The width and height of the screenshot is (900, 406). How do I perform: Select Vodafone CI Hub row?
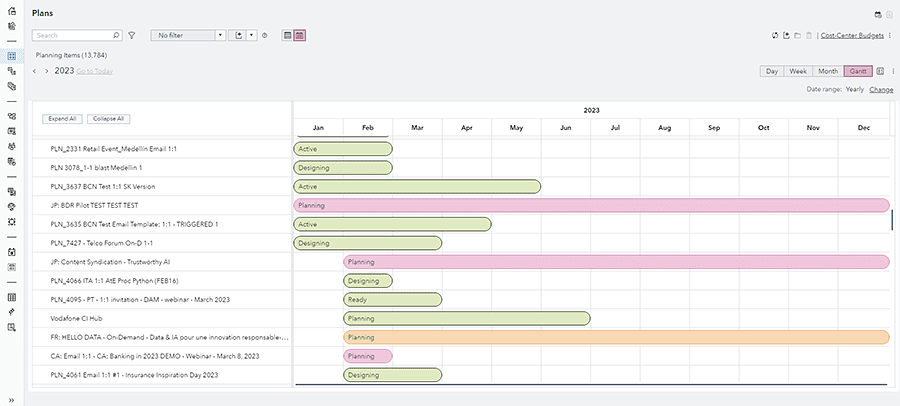point(162,318)
